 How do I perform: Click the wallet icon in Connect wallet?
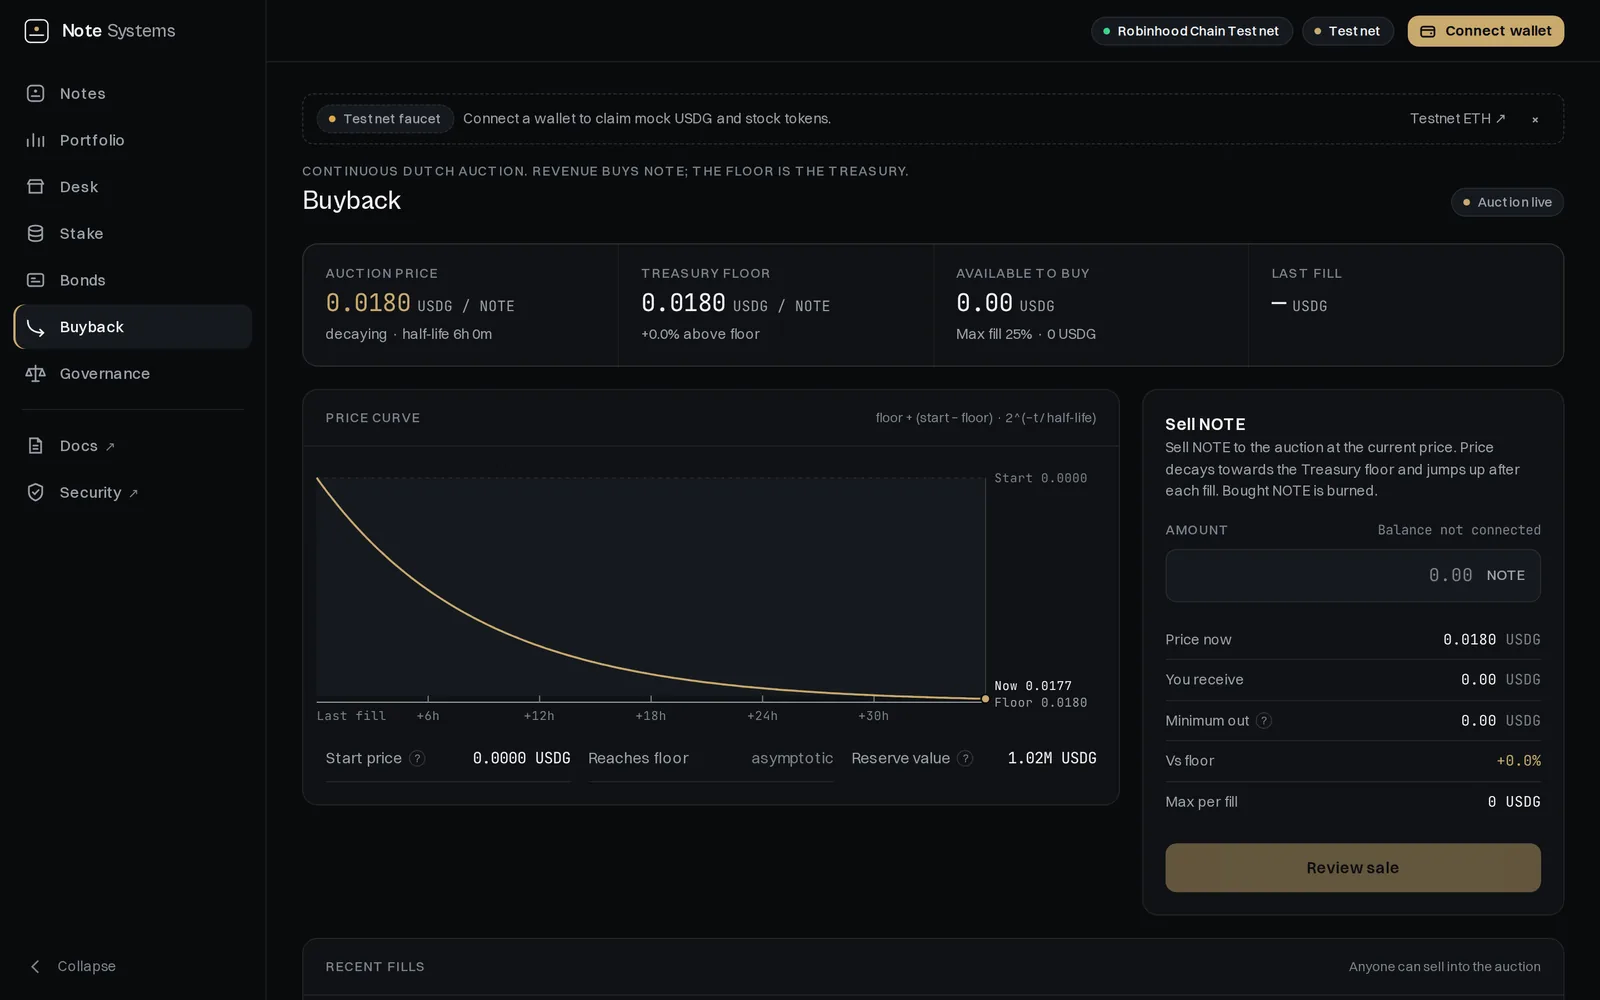pos(1428,31)
